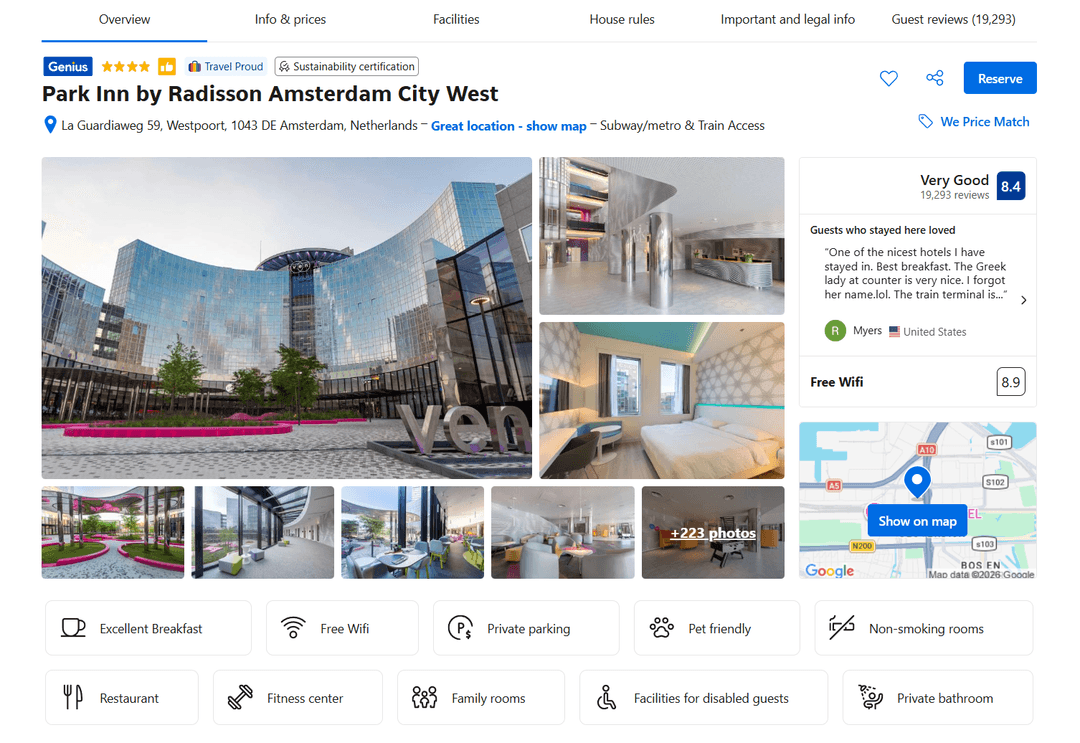
Task: Click the non-smoking rooms icon
Action: [x=842, y=627]
